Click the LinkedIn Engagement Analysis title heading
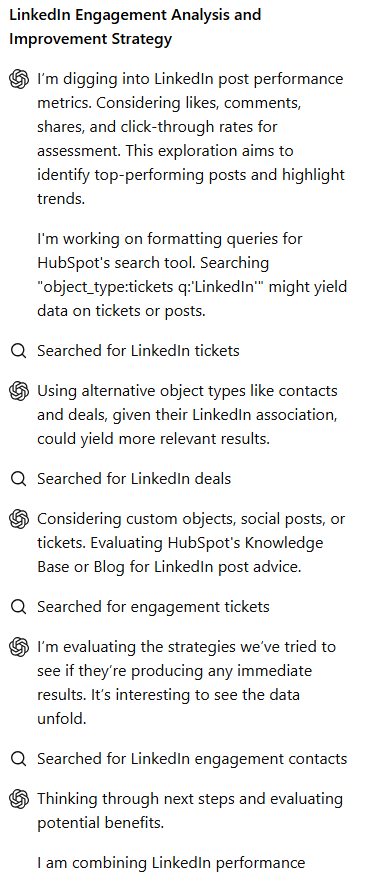 (x=135, y=27)
